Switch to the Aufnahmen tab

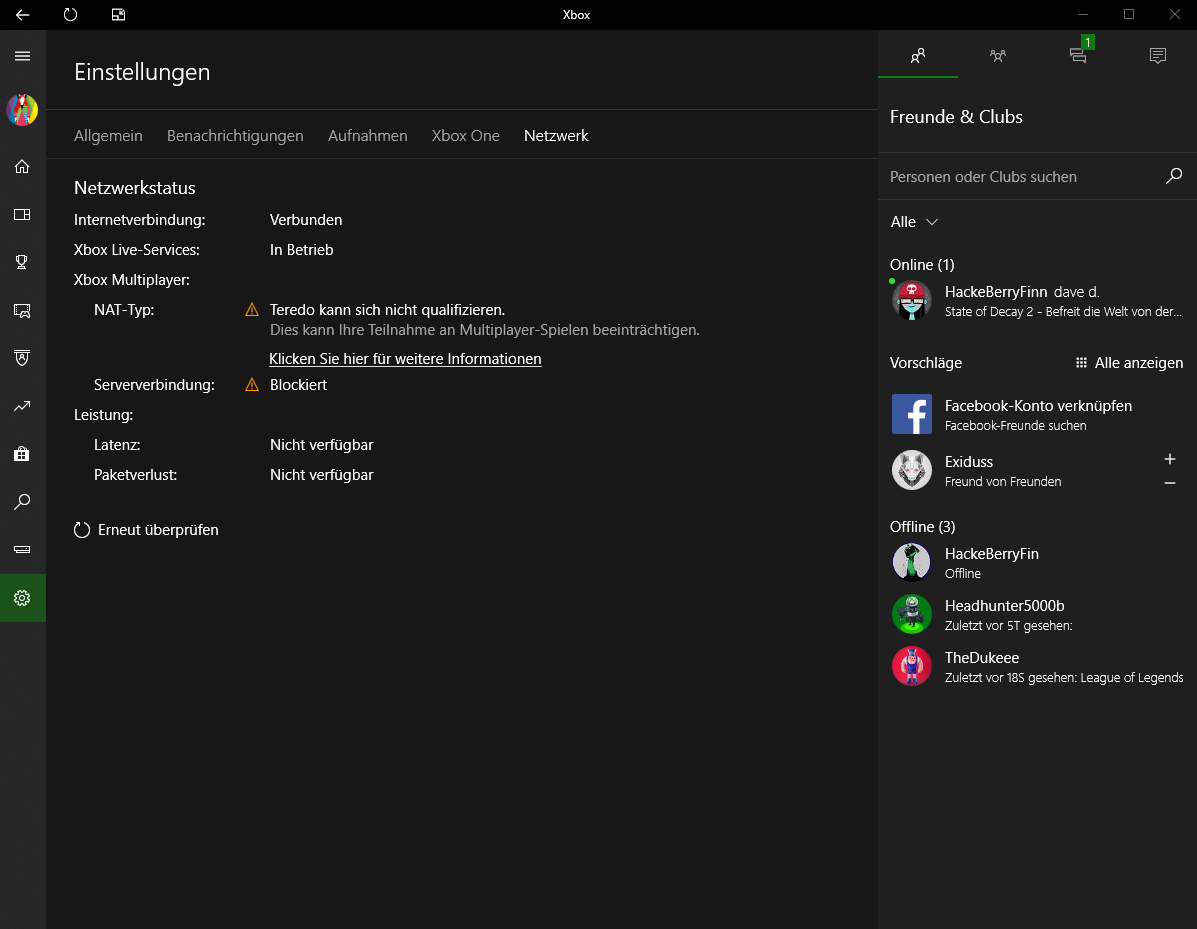[368, 136]
